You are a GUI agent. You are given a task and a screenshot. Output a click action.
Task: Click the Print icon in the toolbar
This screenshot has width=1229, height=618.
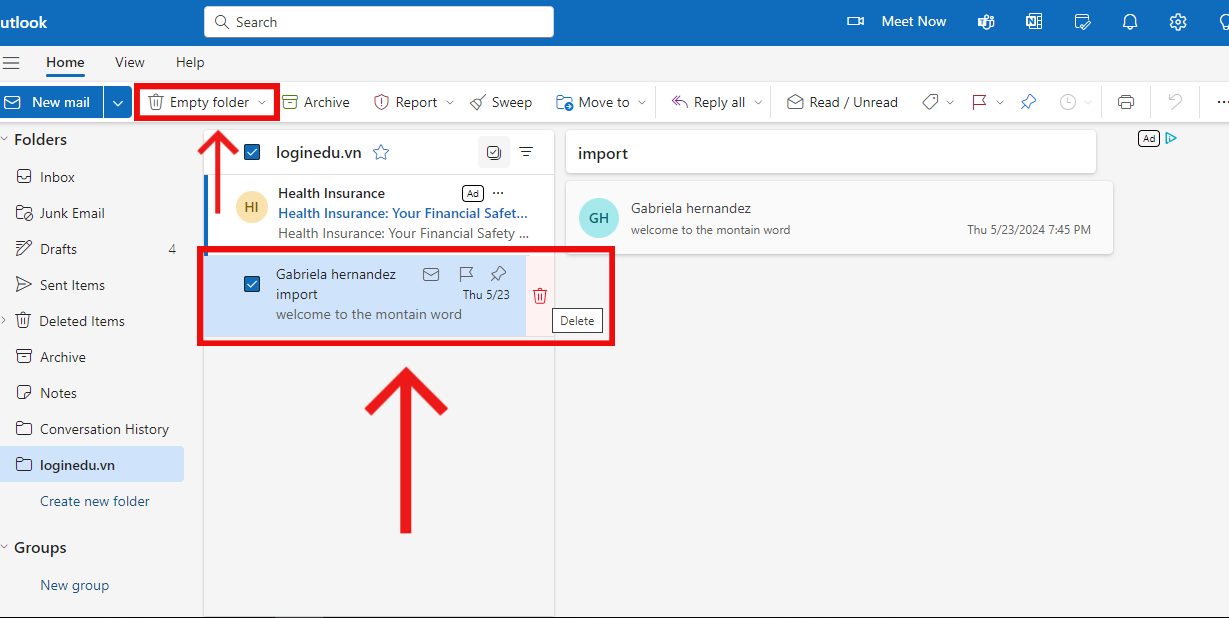tap(1126, 102)
